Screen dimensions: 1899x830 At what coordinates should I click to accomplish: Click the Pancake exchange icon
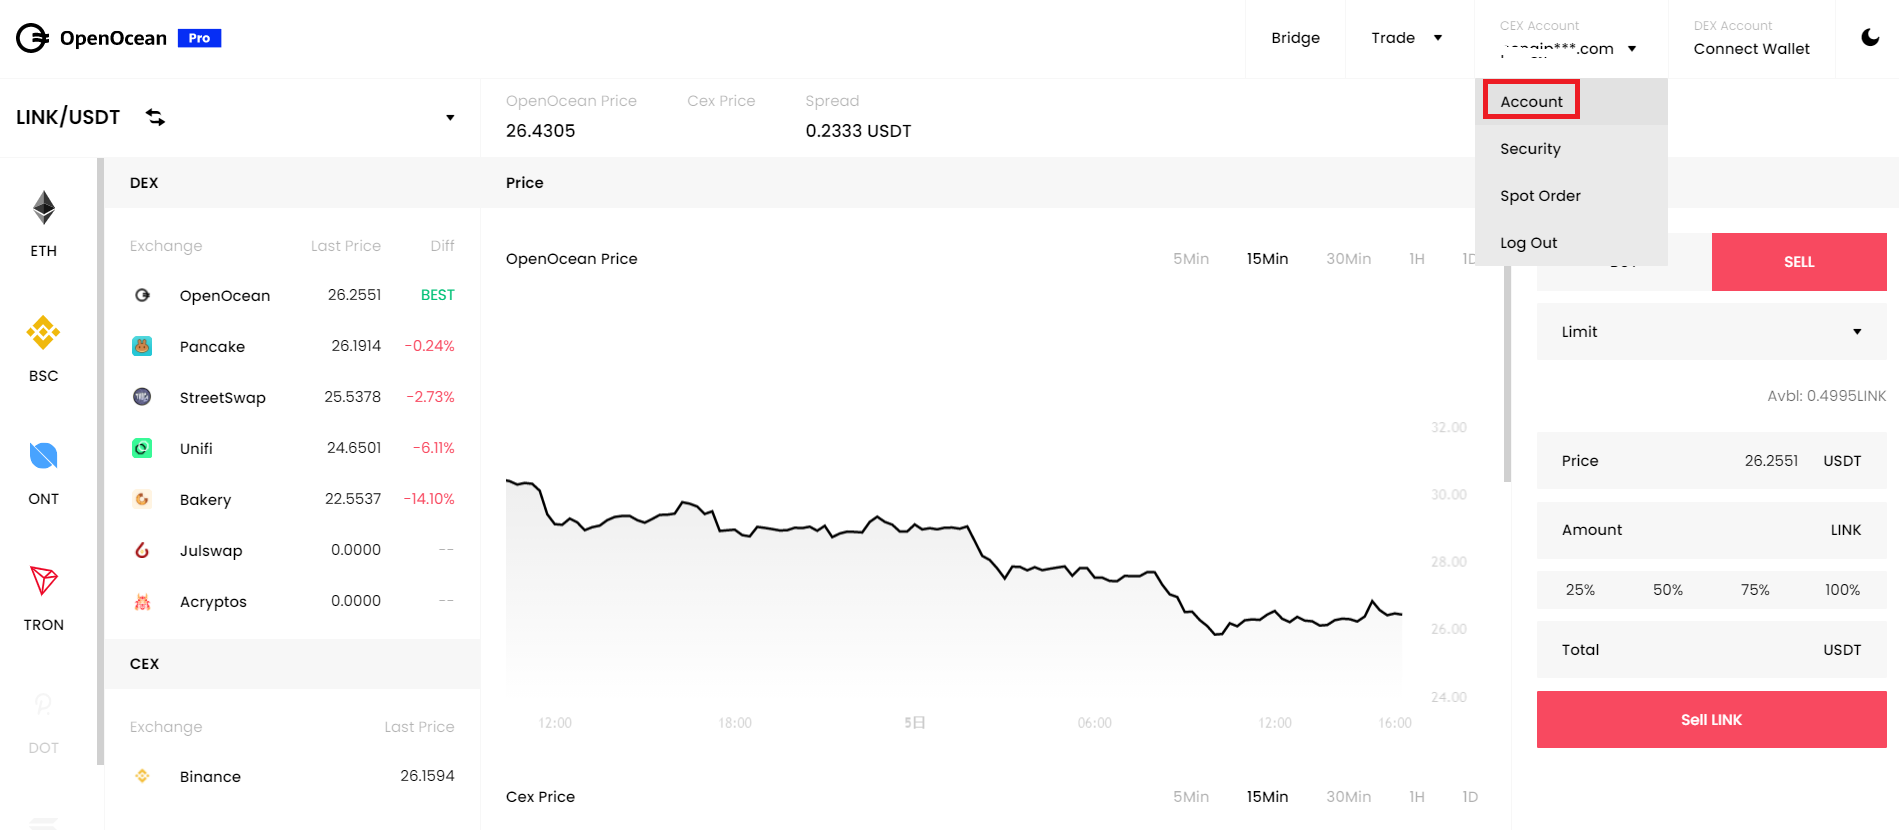[142, 346]
